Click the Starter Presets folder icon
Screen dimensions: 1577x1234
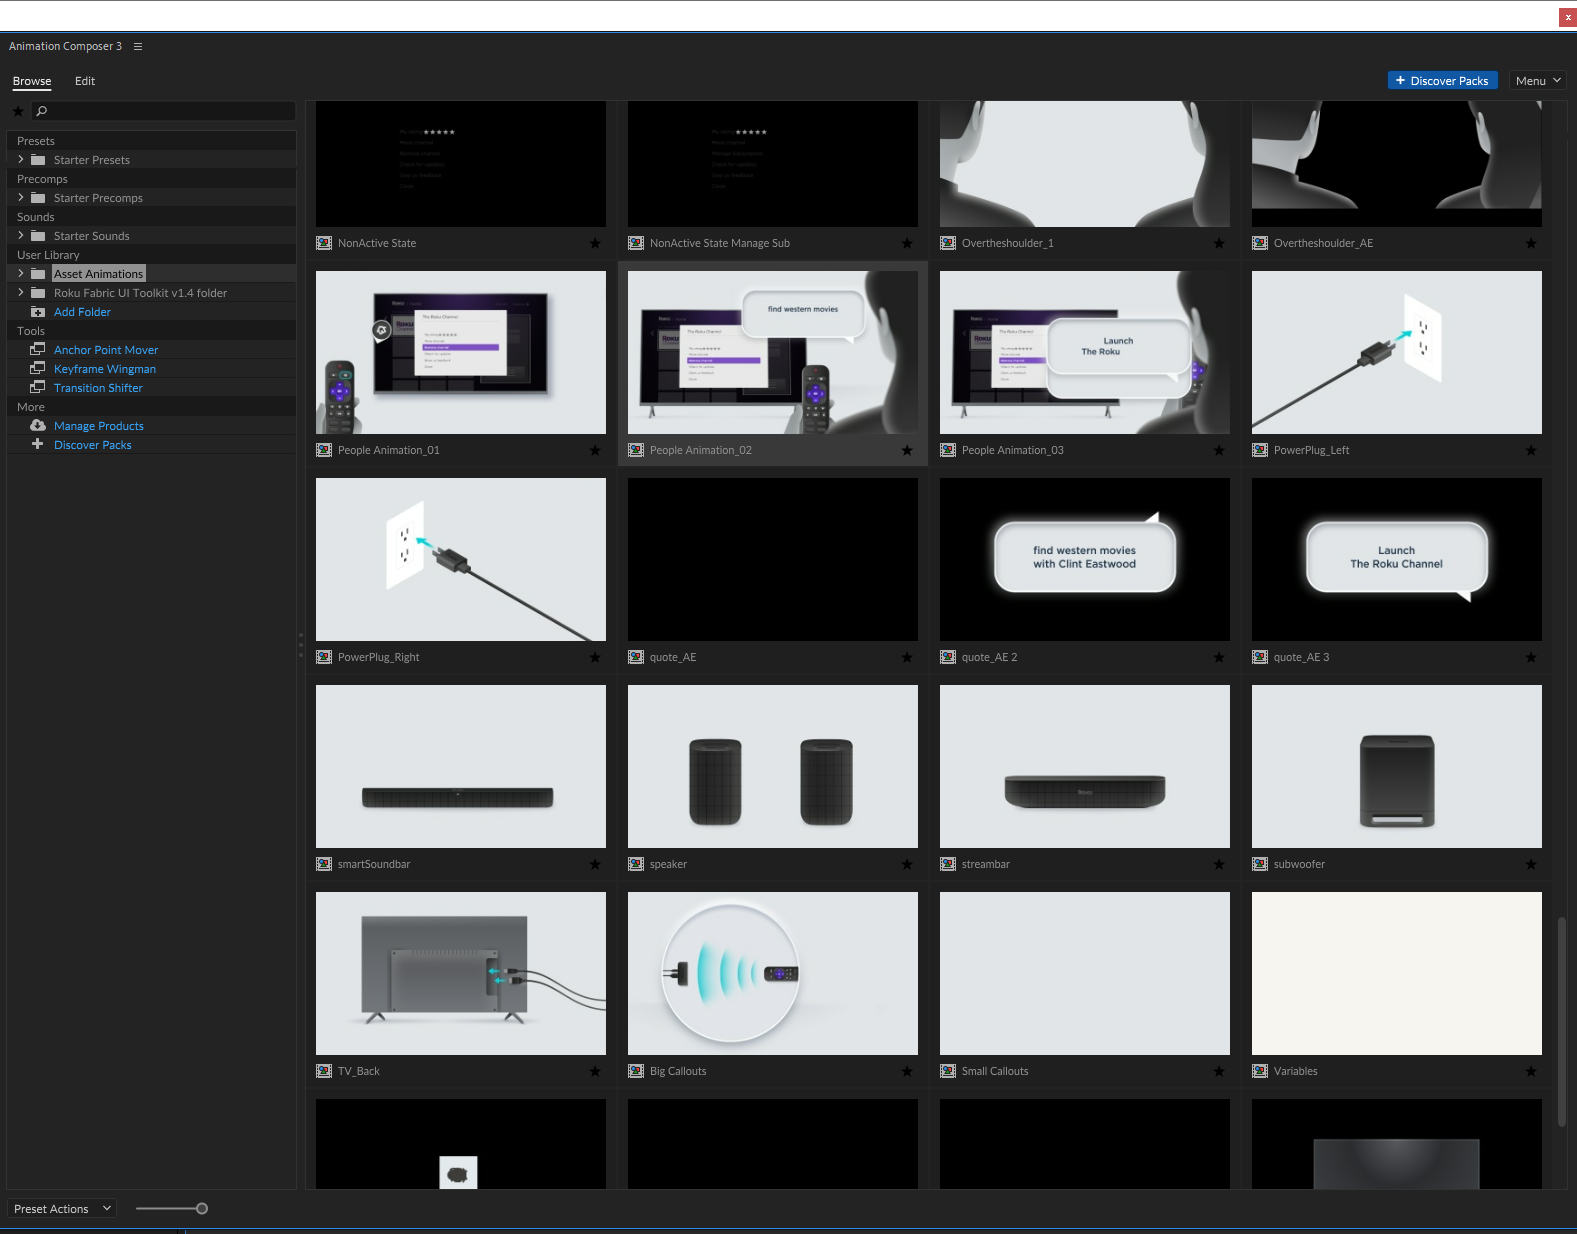coord(38,160)
